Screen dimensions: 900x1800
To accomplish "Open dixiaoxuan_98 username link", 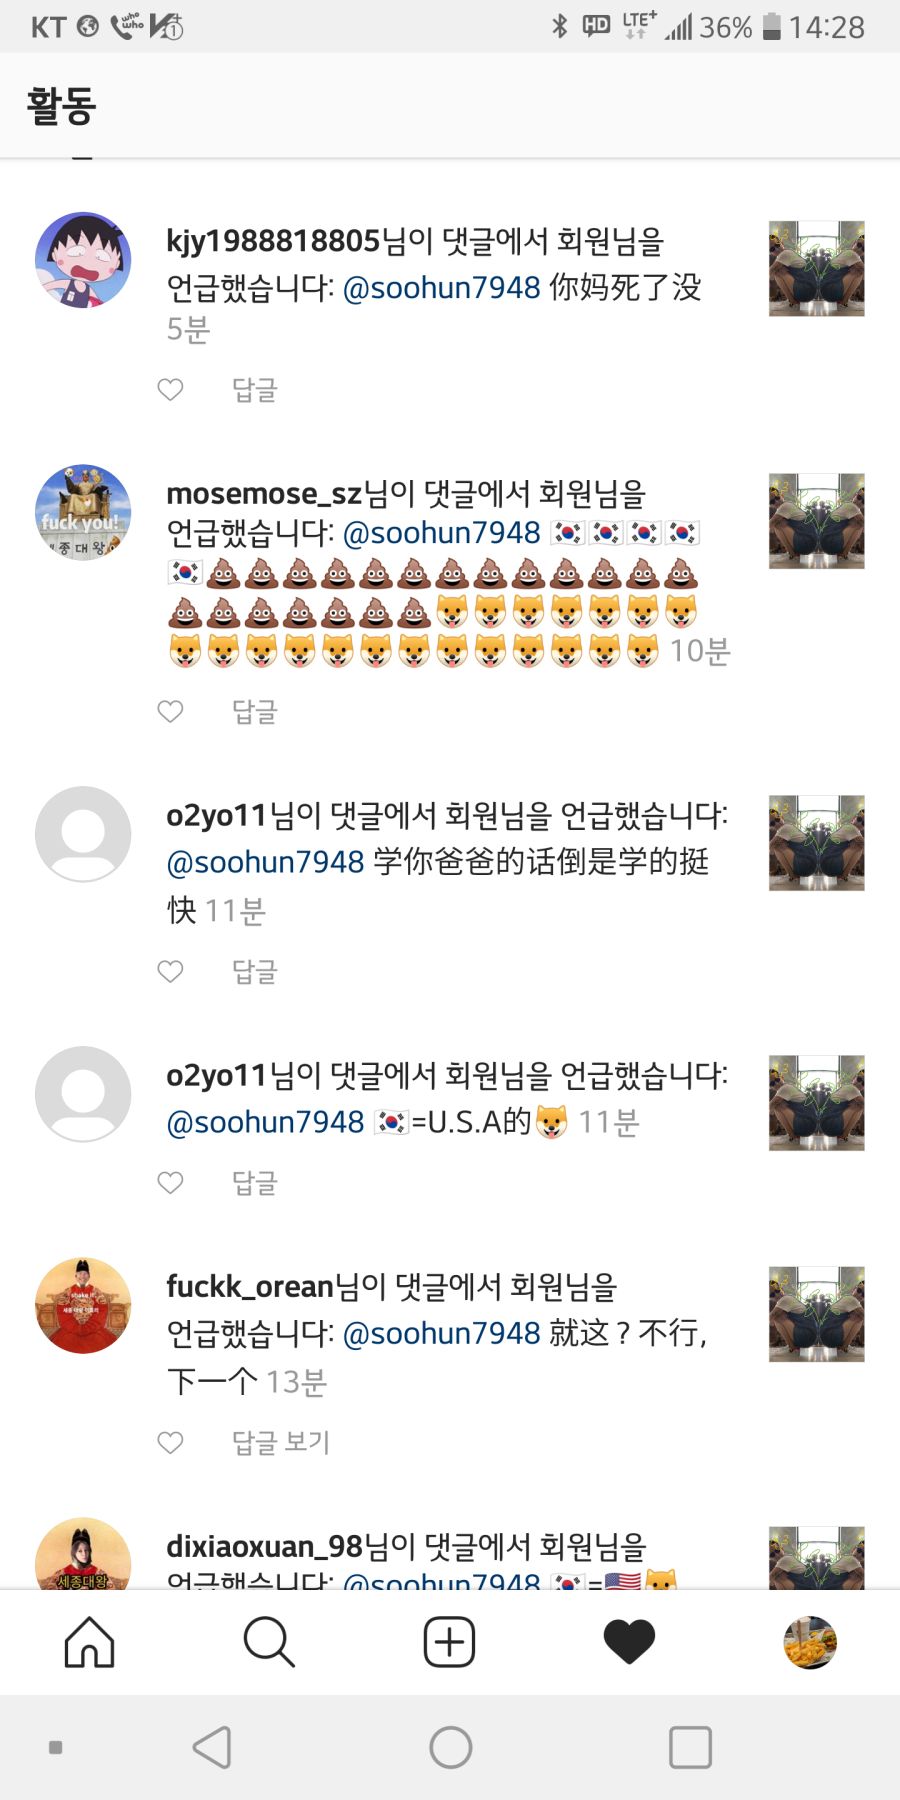I will click(264, 1546).
